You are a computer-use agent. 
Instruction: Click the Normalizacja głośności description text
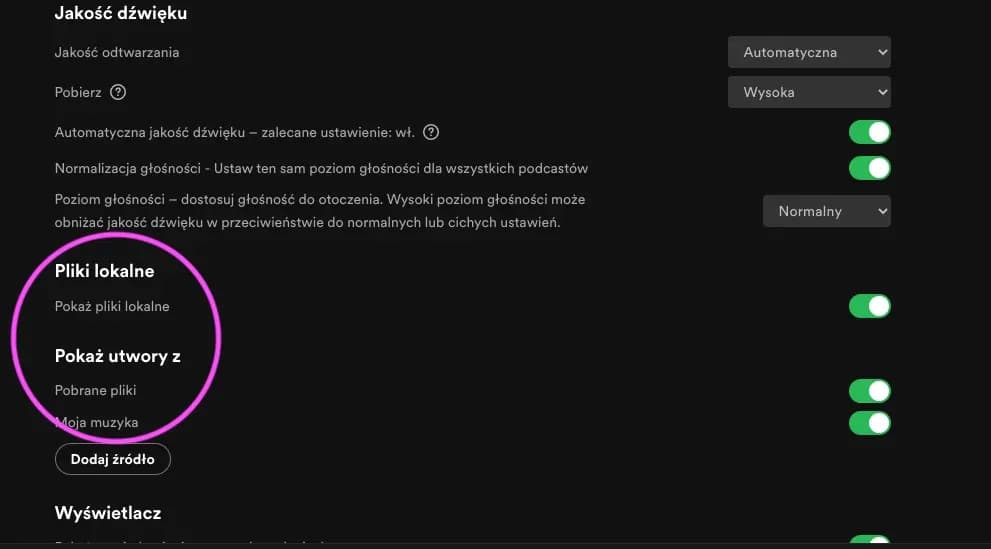(x=320, y=167)
